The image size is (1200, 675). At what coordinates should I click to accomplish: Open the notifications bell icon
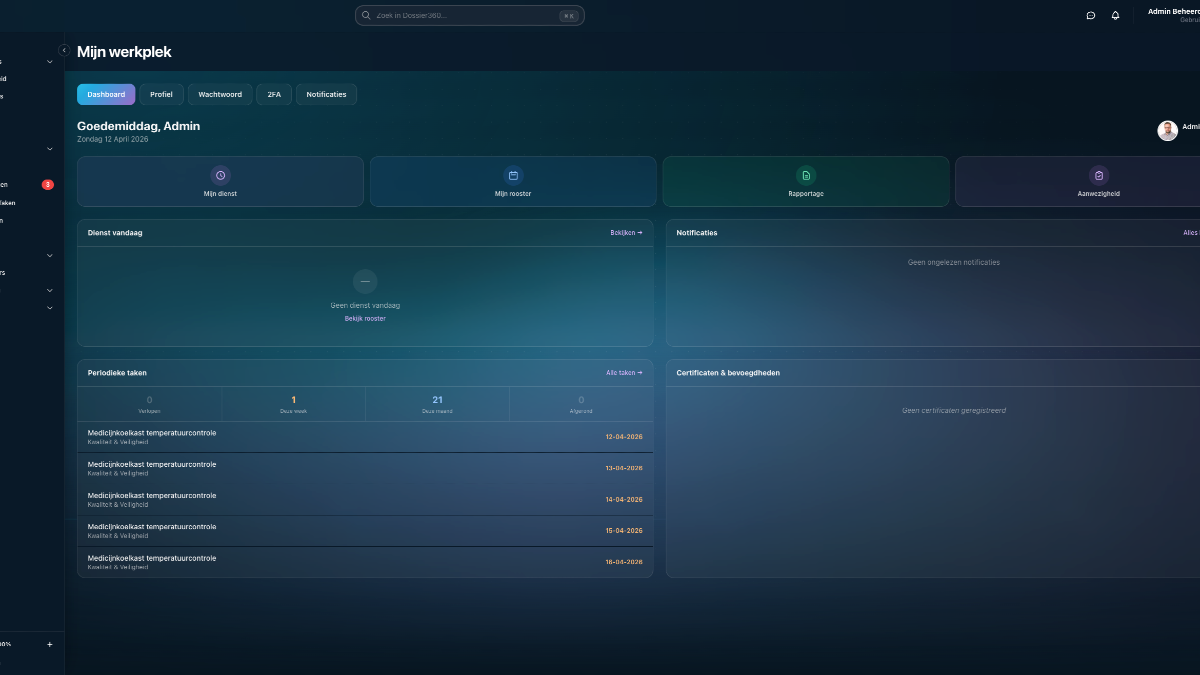tap(1115, 15)
